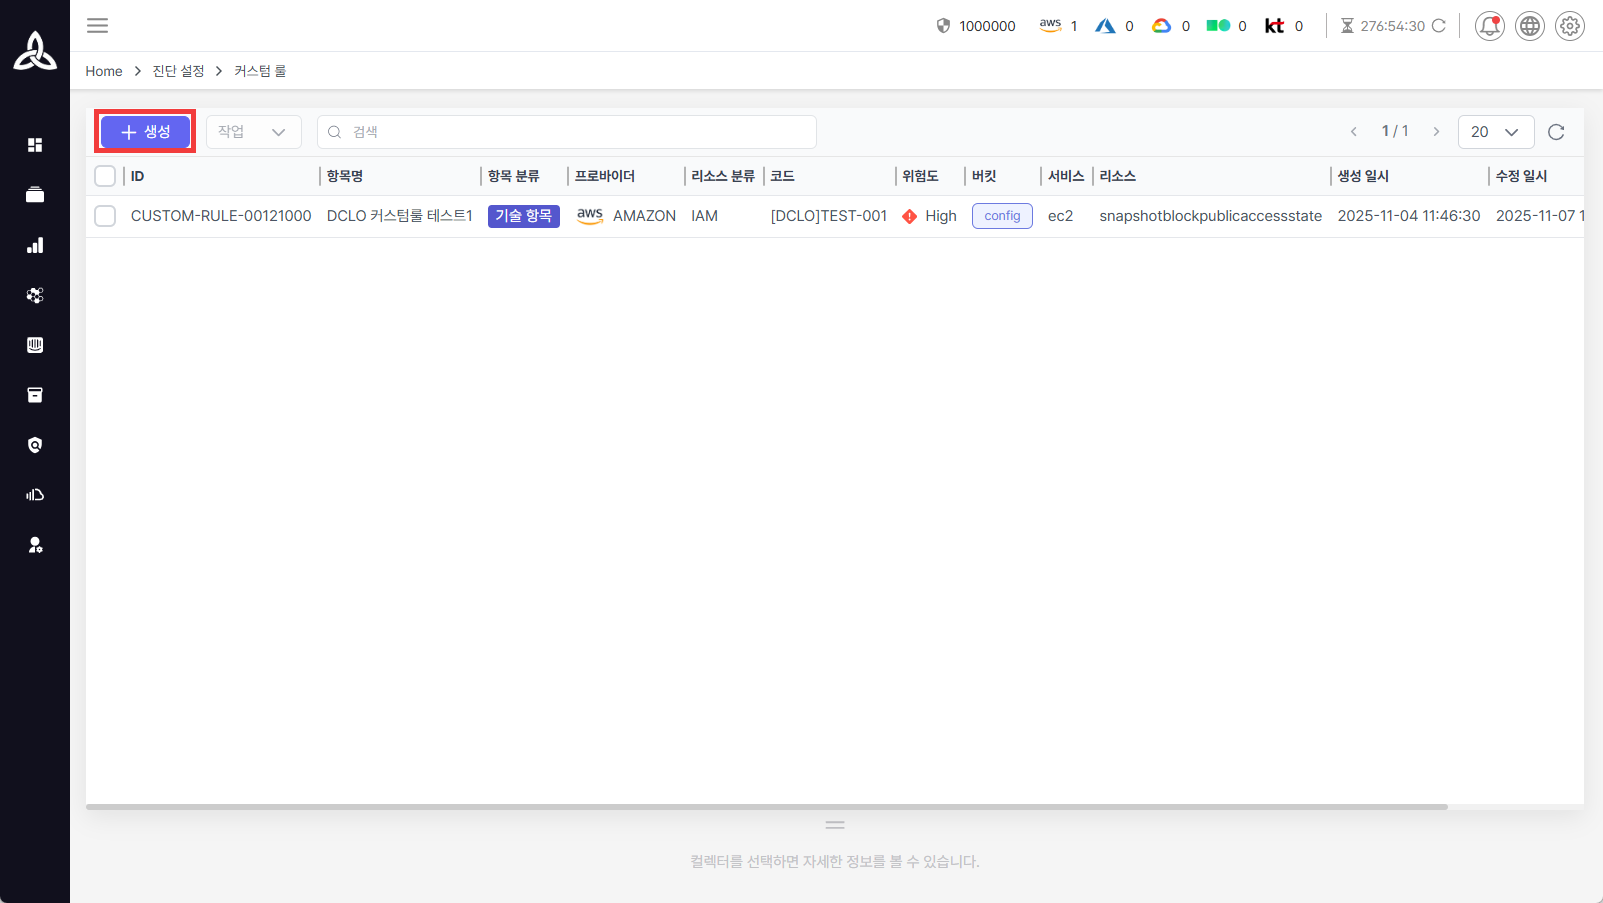Open the page size 20 dropdown
The image size is (1603, 903).
[x=1495, y=132]
